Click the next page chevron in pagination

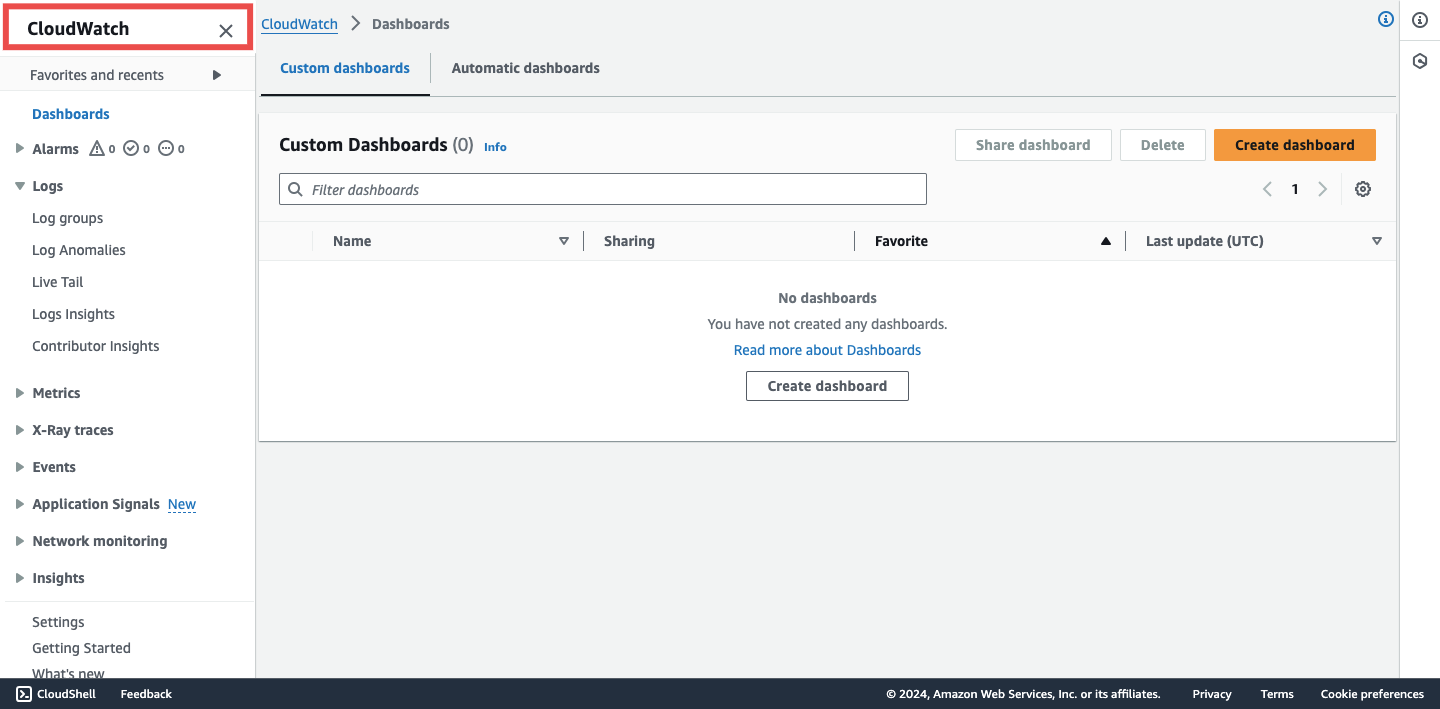[1323, 188]
